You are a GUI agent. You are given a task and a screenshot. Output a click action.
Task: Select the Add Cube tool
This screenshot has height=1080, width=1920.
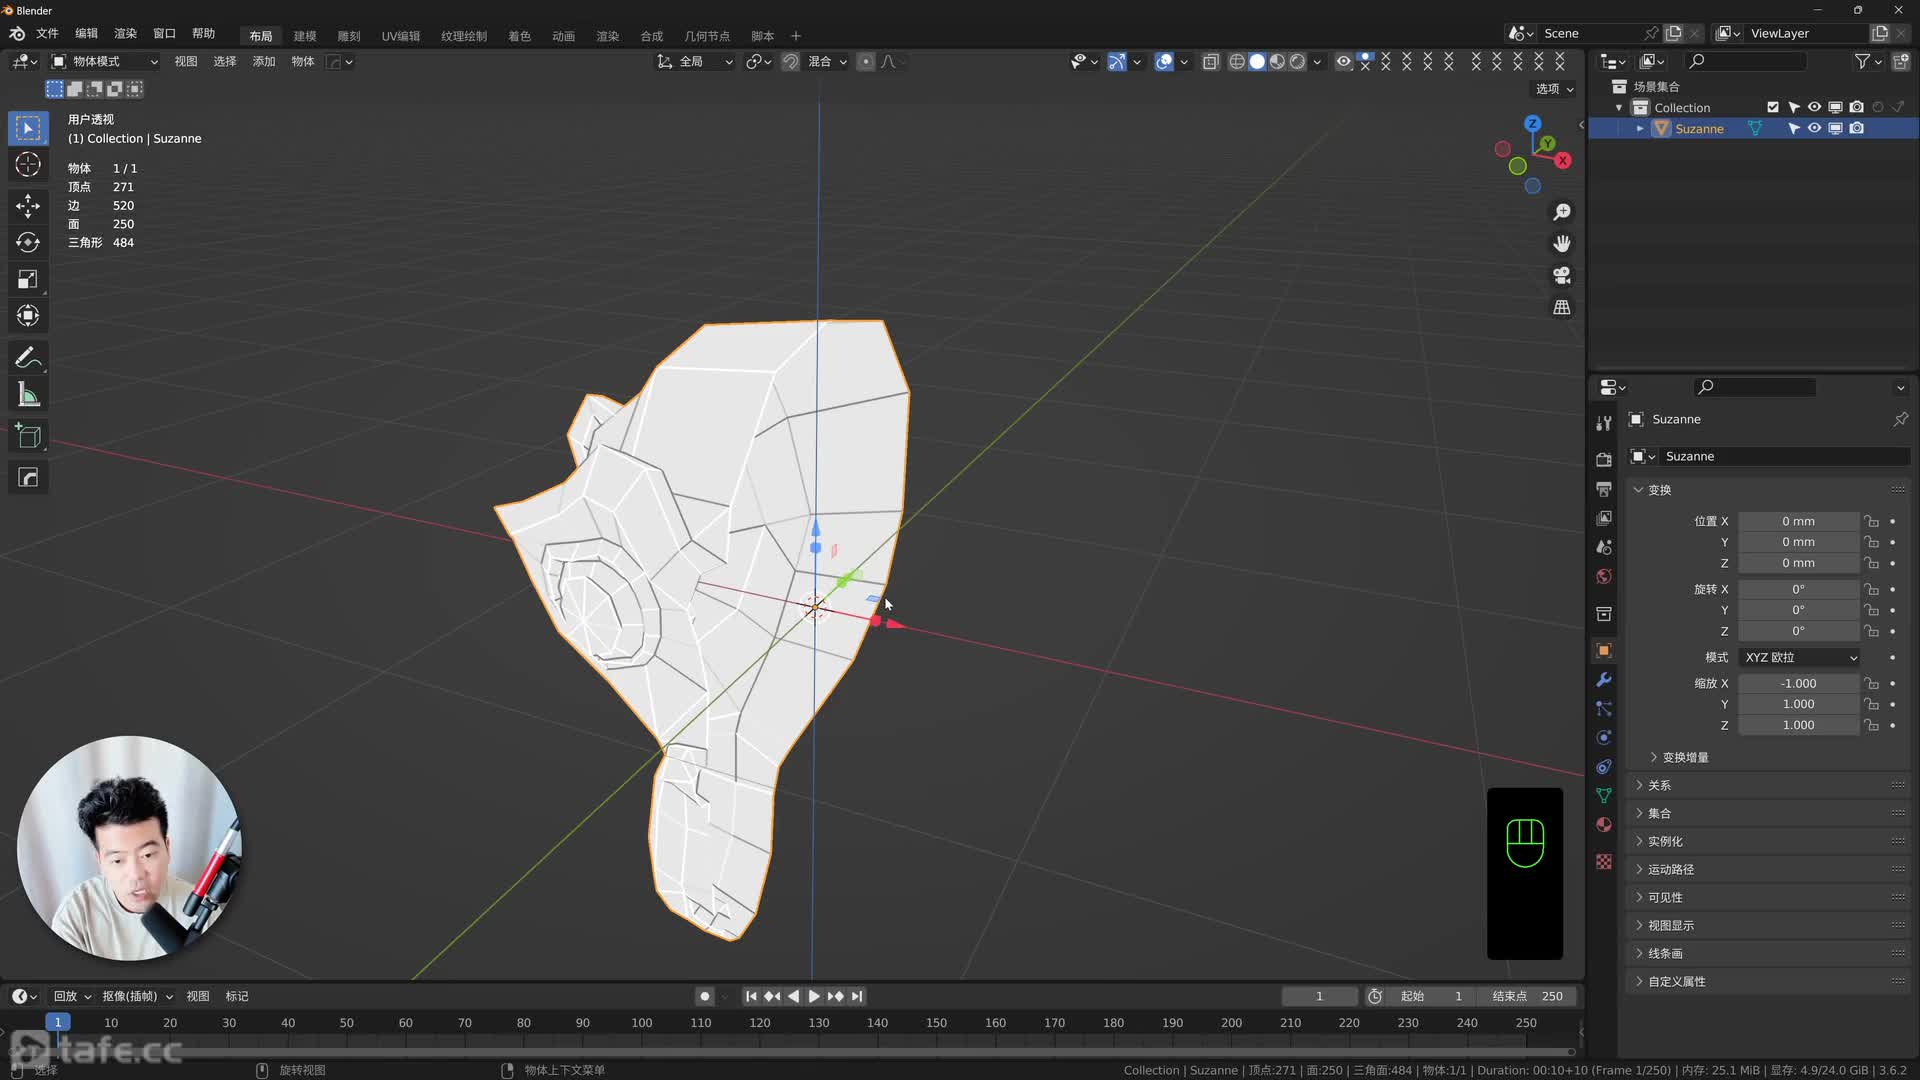click(28, 435)
